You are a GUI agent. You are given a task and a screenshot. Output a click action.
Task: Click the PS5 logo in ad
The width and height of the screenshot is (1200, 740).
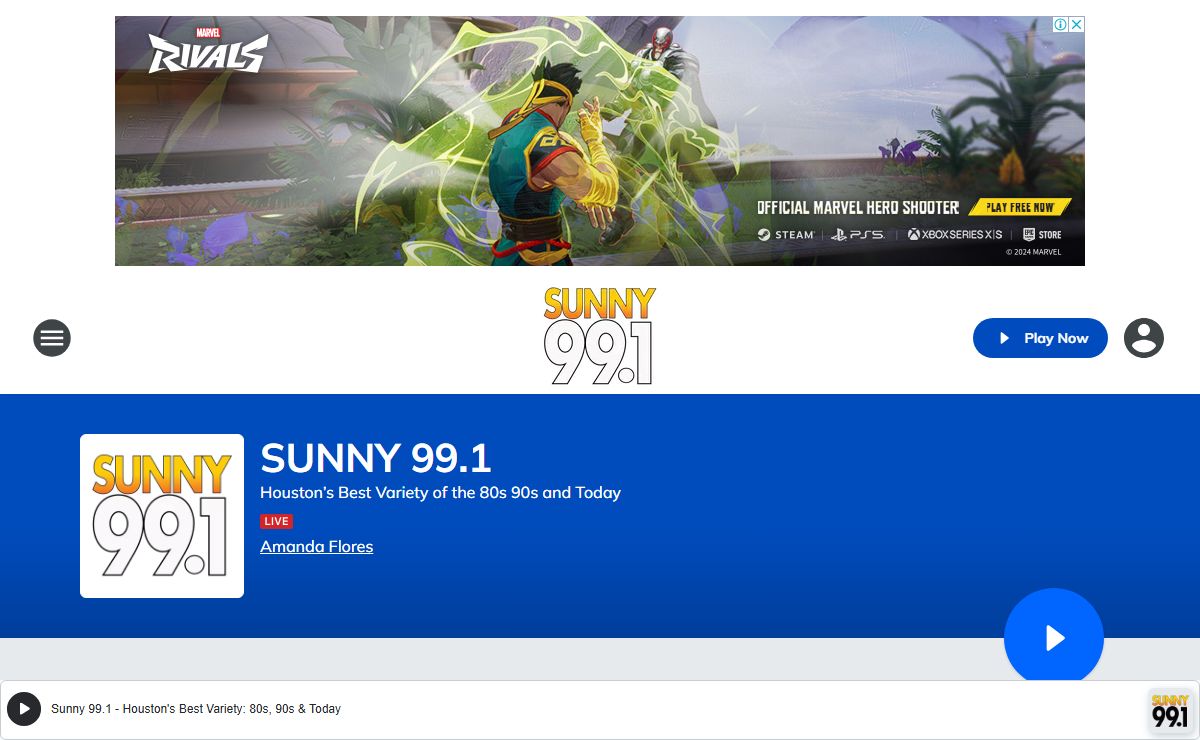[x=858, y=235]
